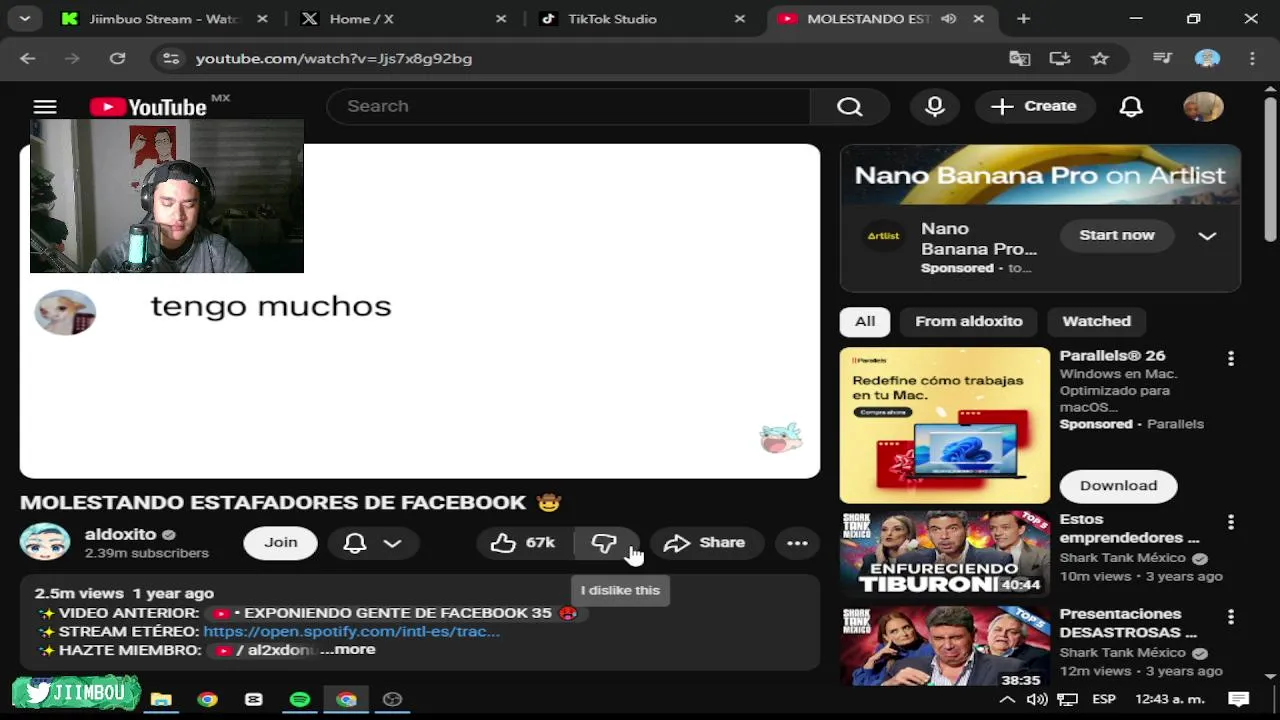Open channel notification bell dropdown
This screenshot has width=1280, height=720.
(x=372, y=543)
